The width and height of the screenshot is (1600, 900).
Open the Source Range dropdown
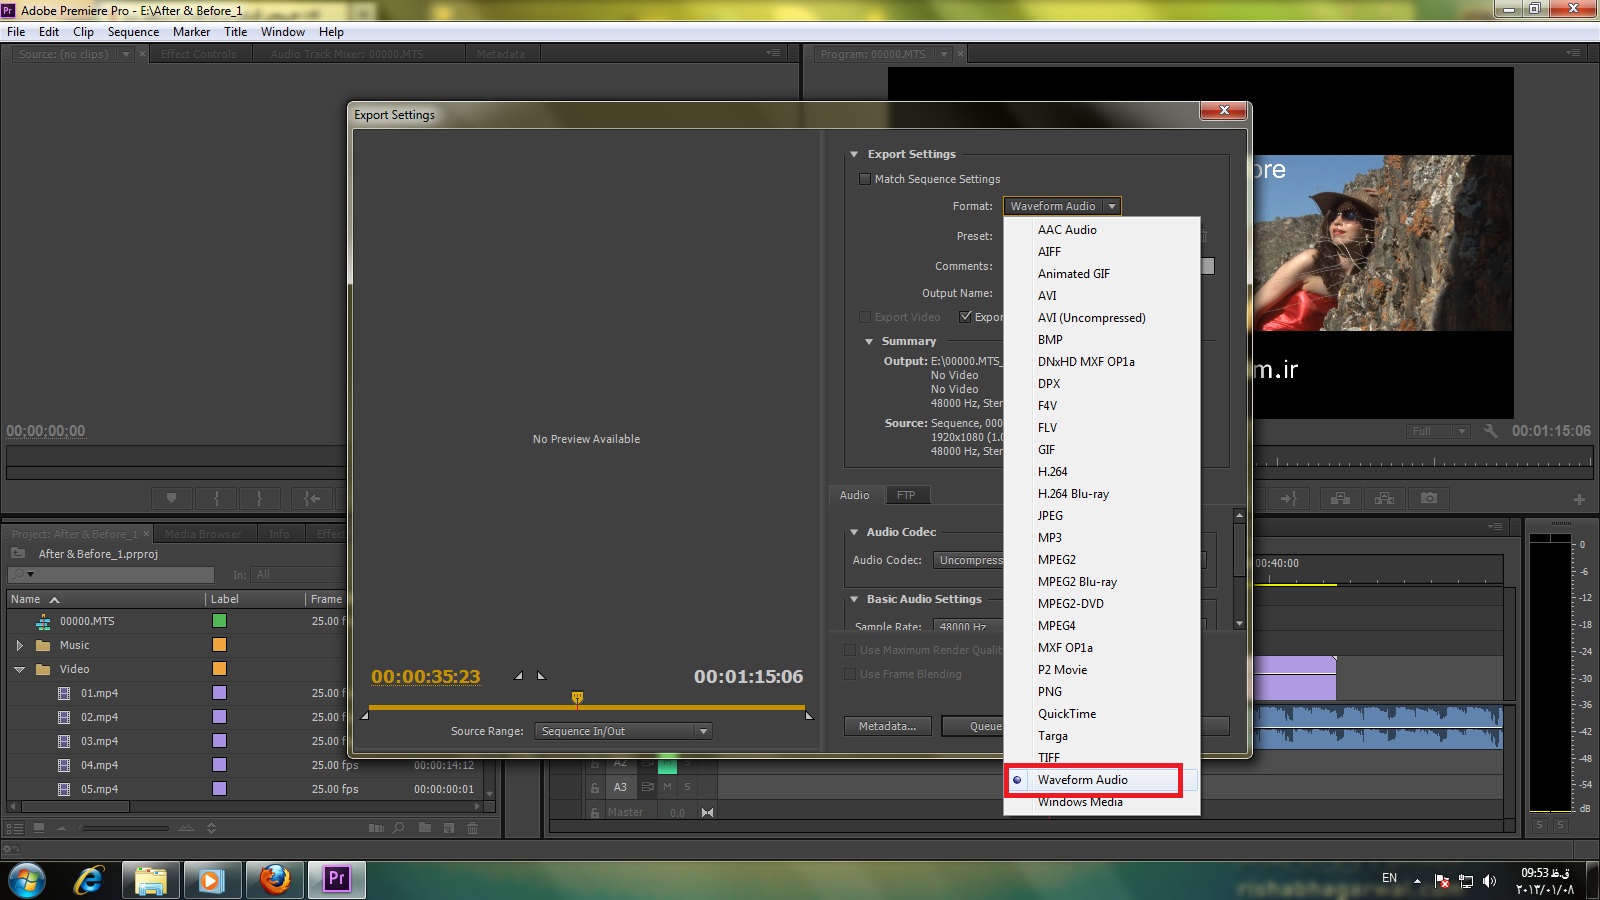click(x=623, y=731)
